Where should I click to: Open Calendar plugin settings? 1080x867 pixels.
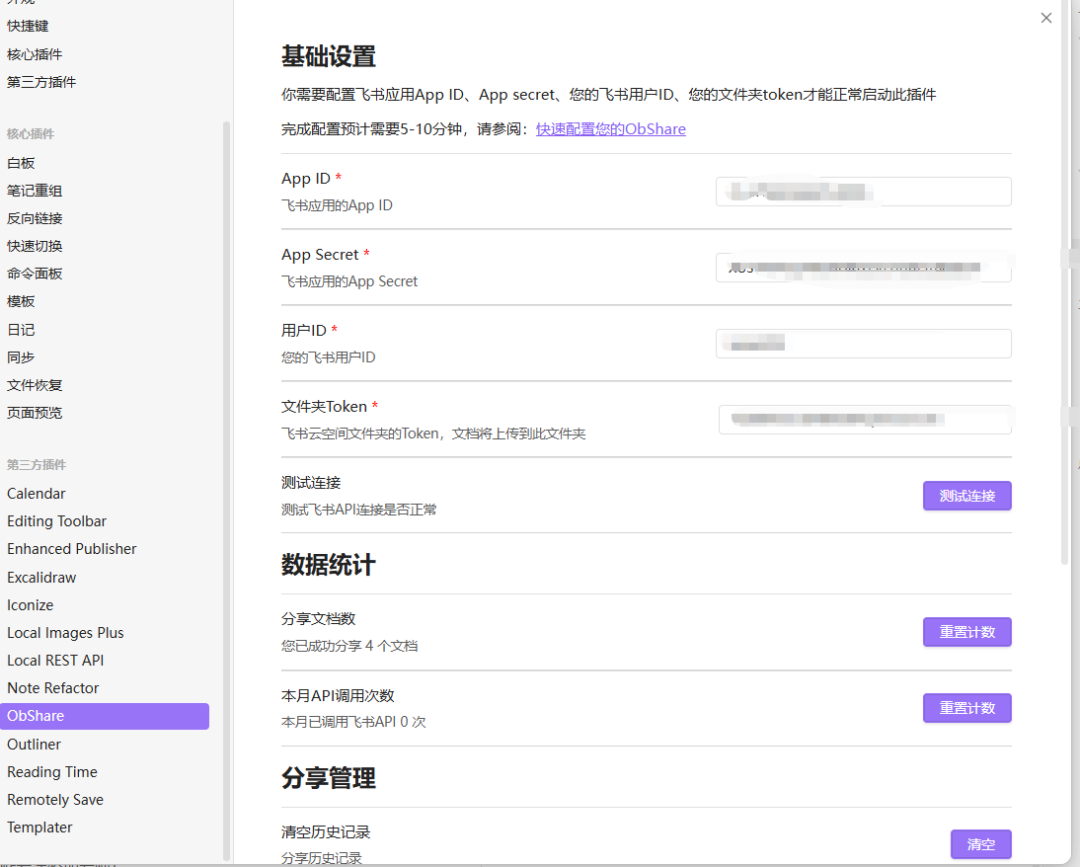coord(36,494)
